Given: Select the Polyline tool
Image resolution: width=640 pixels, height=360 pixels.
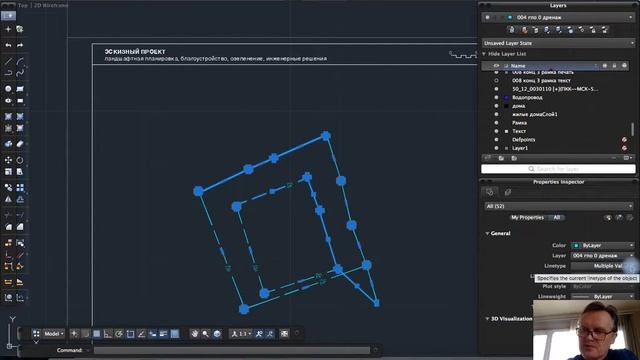Looking at the screenshot, I should pyautogui.click(x=8, y=73).
